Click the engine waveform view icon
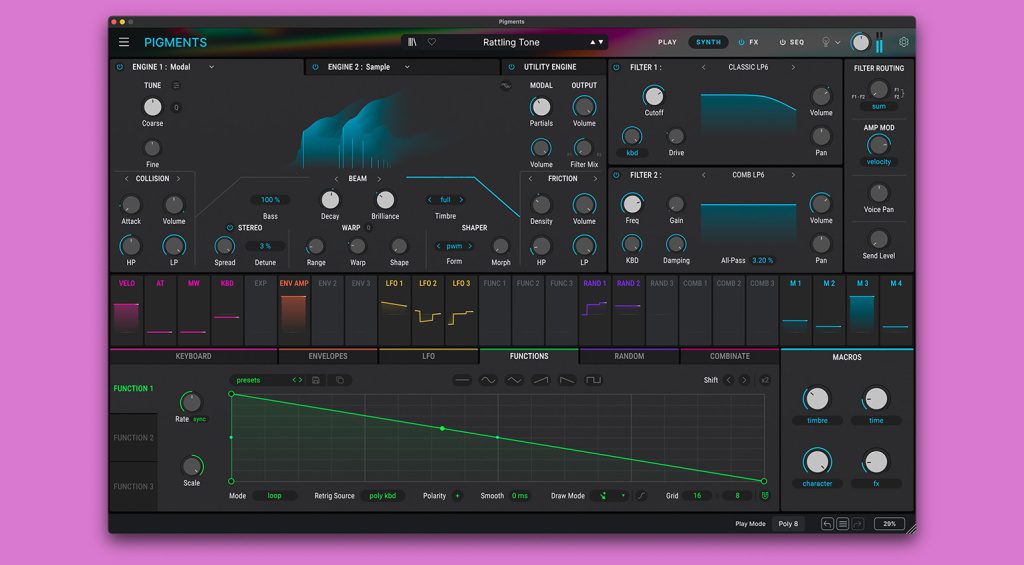The width and height of the screenshot is (1024, 565). pyautogui.click(x=505, y=86)
